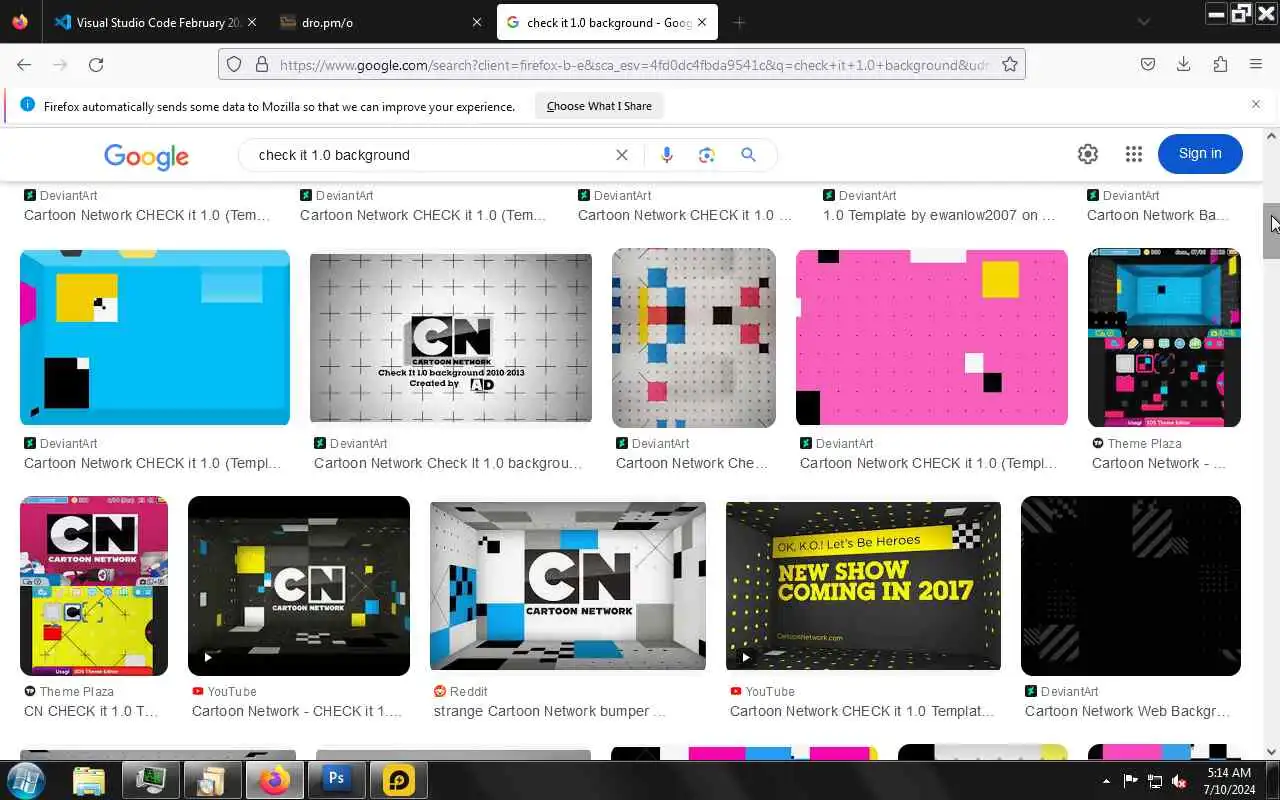Image resolution: width=1280 pixels, height=800 pixels.
Task: Open the Firefox hamburger application menu
Action: [1256, 64]
